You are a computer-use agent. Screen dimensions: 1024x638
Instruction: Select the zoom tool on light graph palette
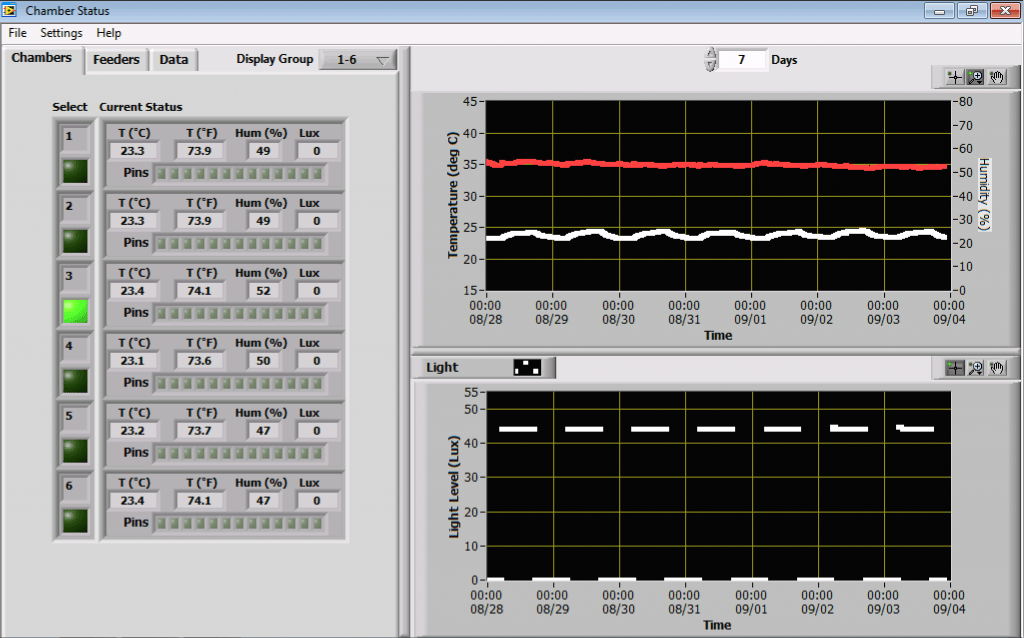click(x=975, y=368)
